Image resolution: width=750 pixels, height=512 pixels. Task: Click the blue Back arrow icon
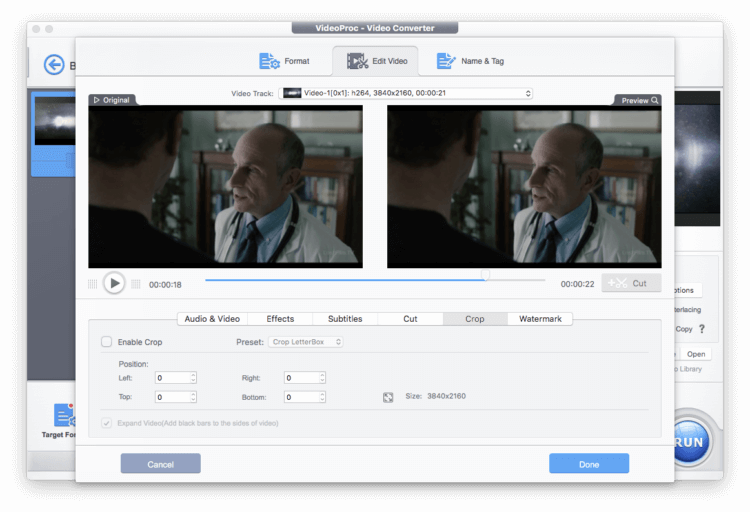54,64
